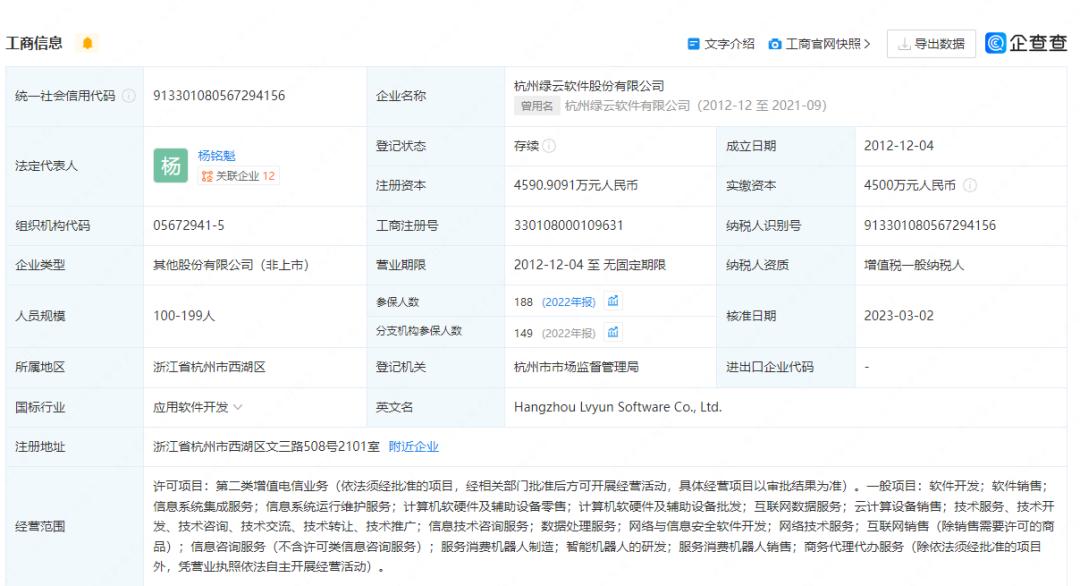
Task: Select 营业期限 value 2012-12-04 至 无固定期限
Action: click(590, 265)
